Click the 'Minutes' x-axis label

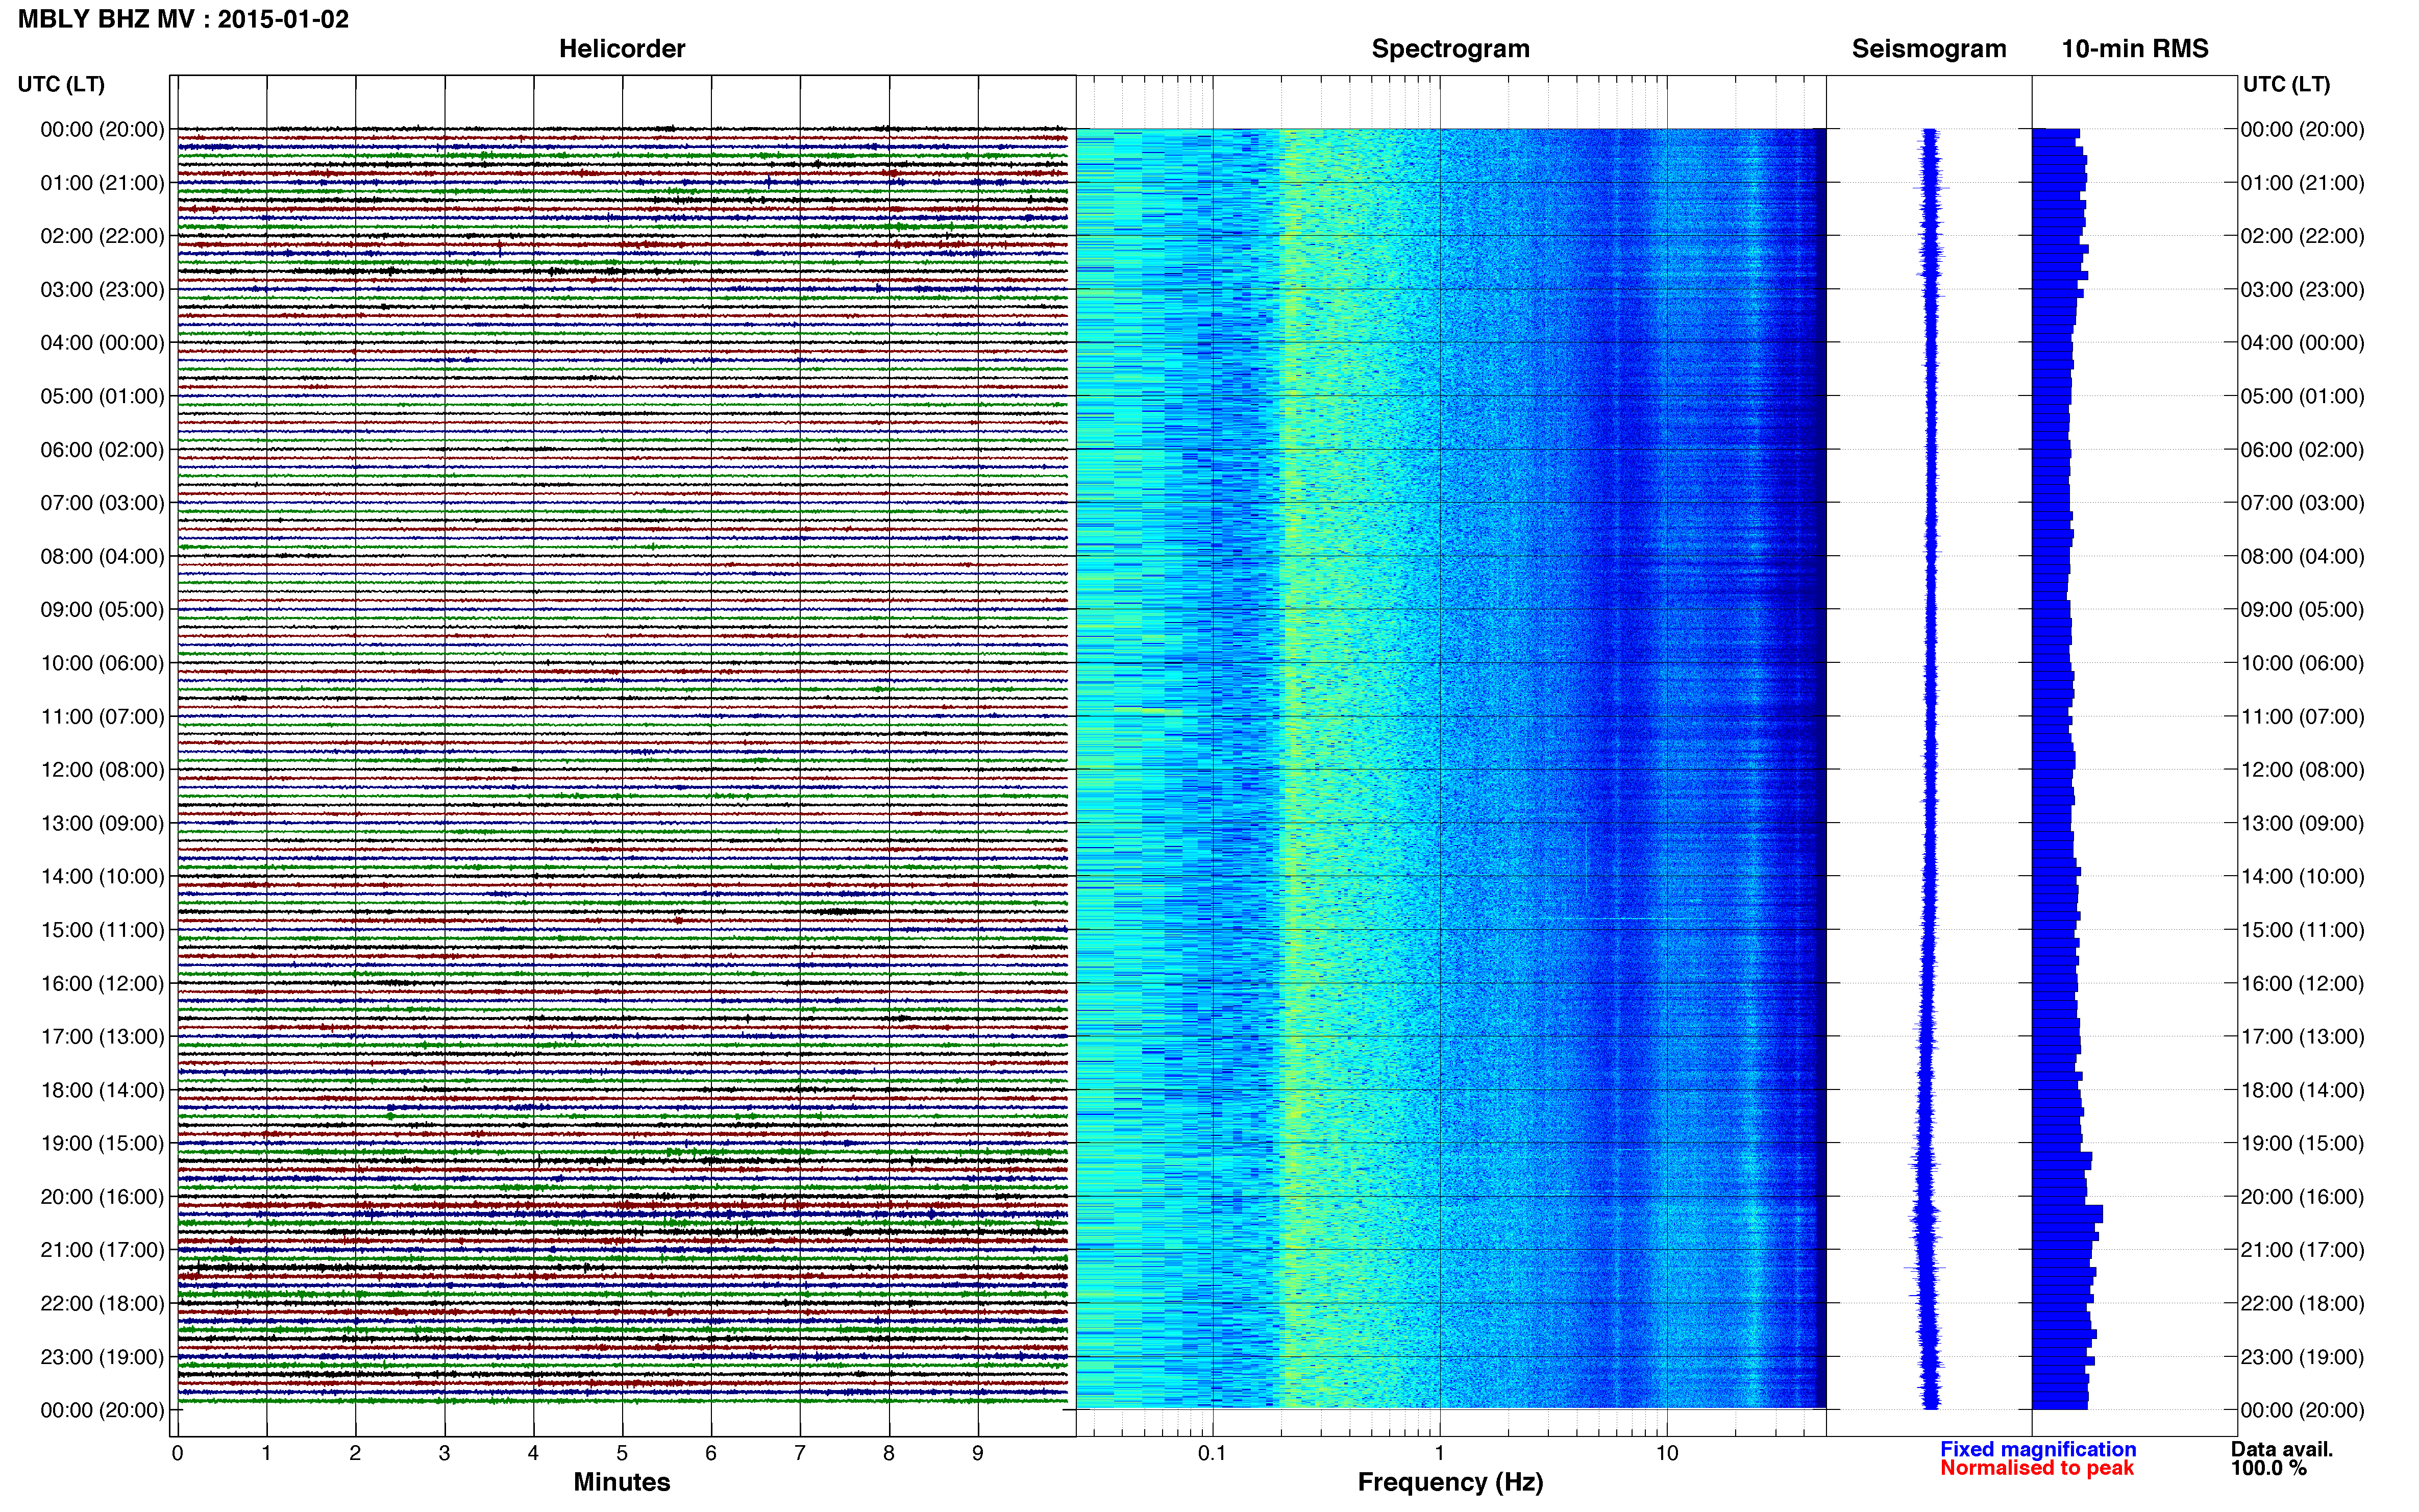click(x=622, y=1482)
